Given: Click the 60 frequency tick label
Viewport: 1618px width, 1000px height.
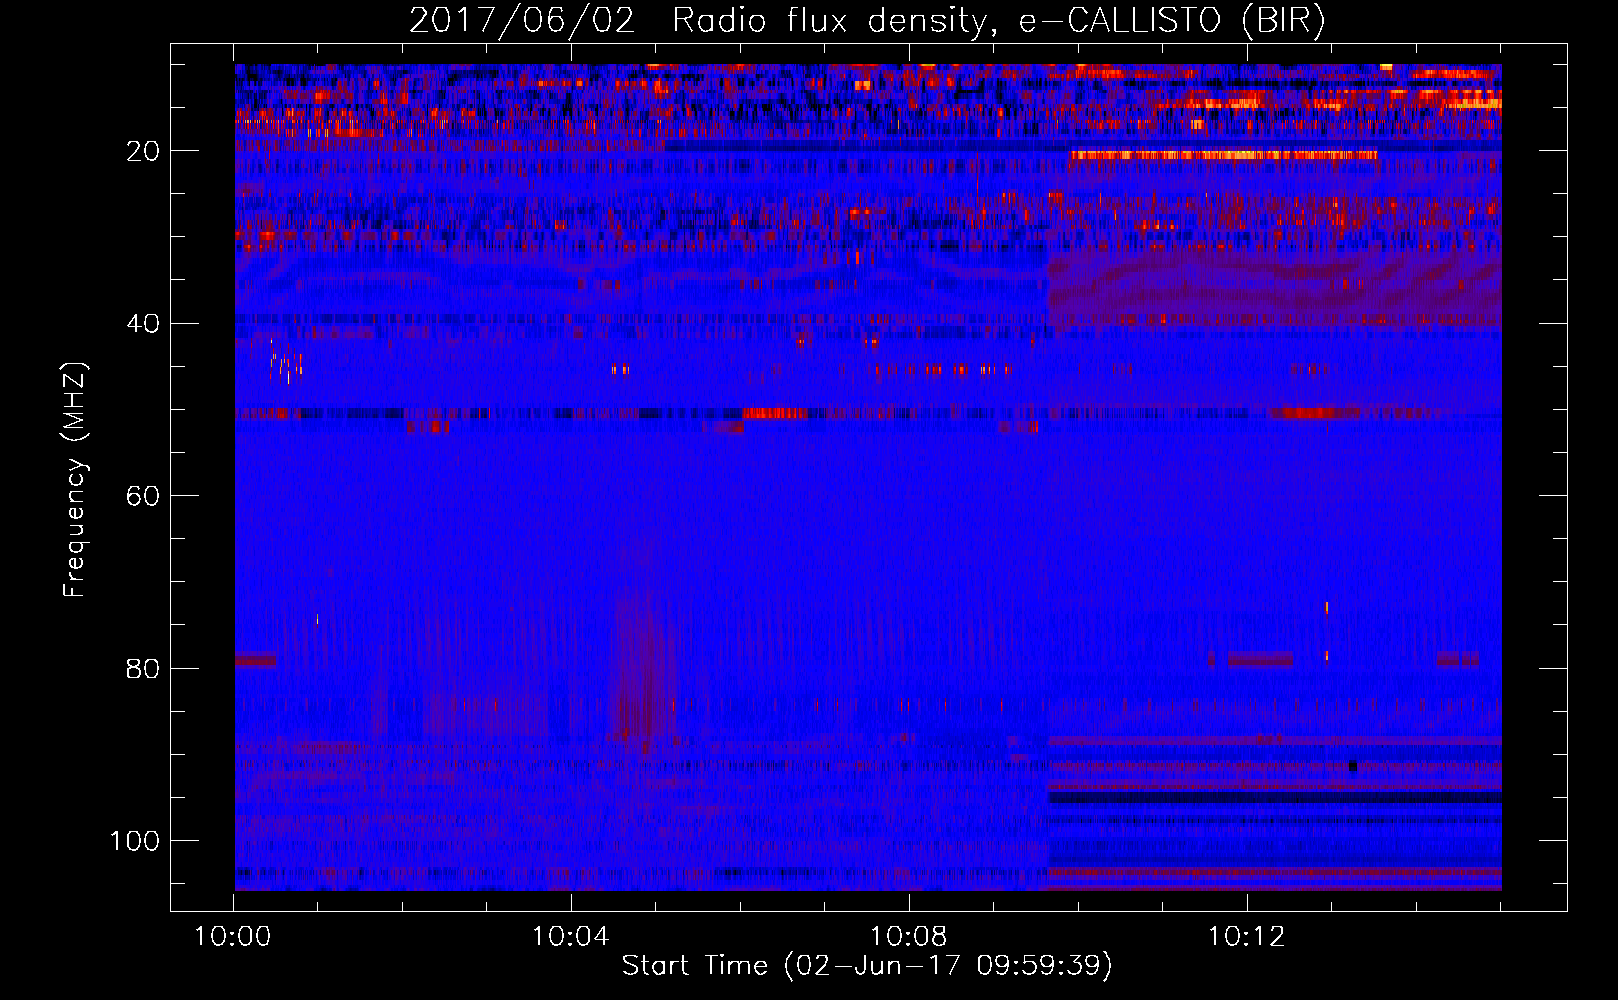Looking at the screenshot, I should point(144,496).
